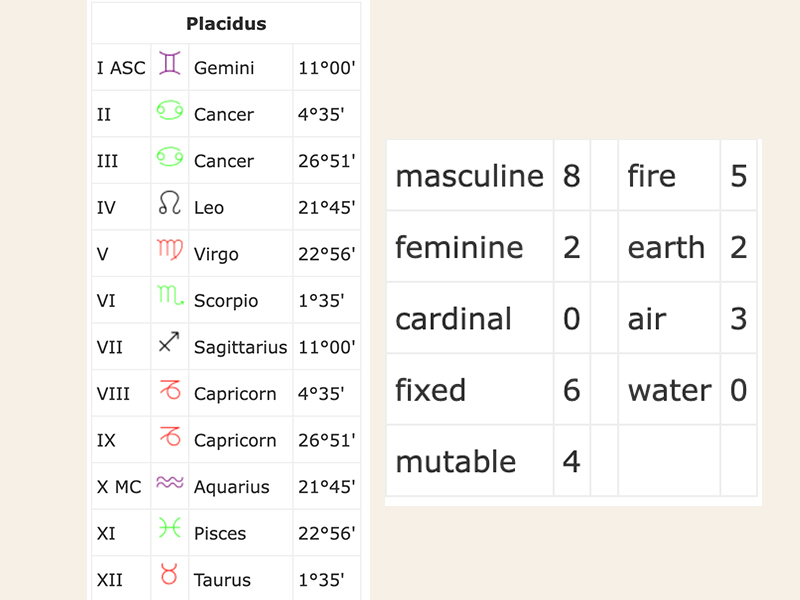The width and height of the screenshot is (800, 600).
Task: Click the X MC house label
Action: coord(119,487)
